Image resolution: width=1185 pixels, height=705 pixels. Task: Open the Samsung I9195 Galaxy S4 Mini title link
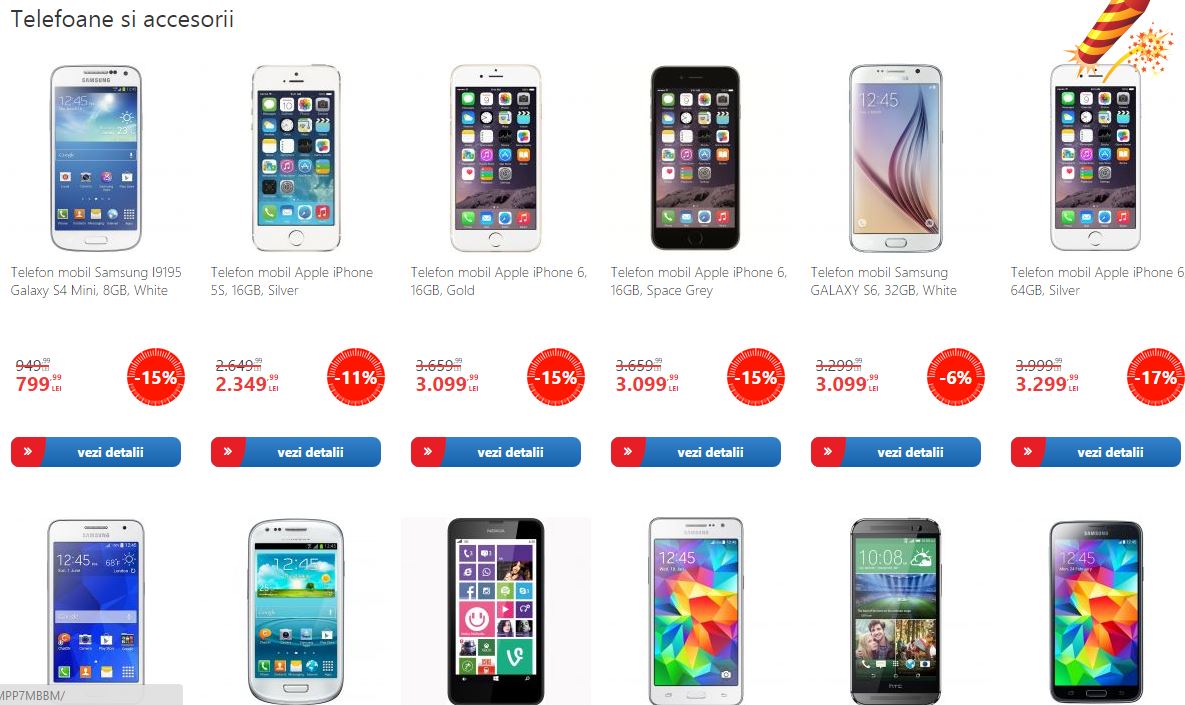(96, 281)
